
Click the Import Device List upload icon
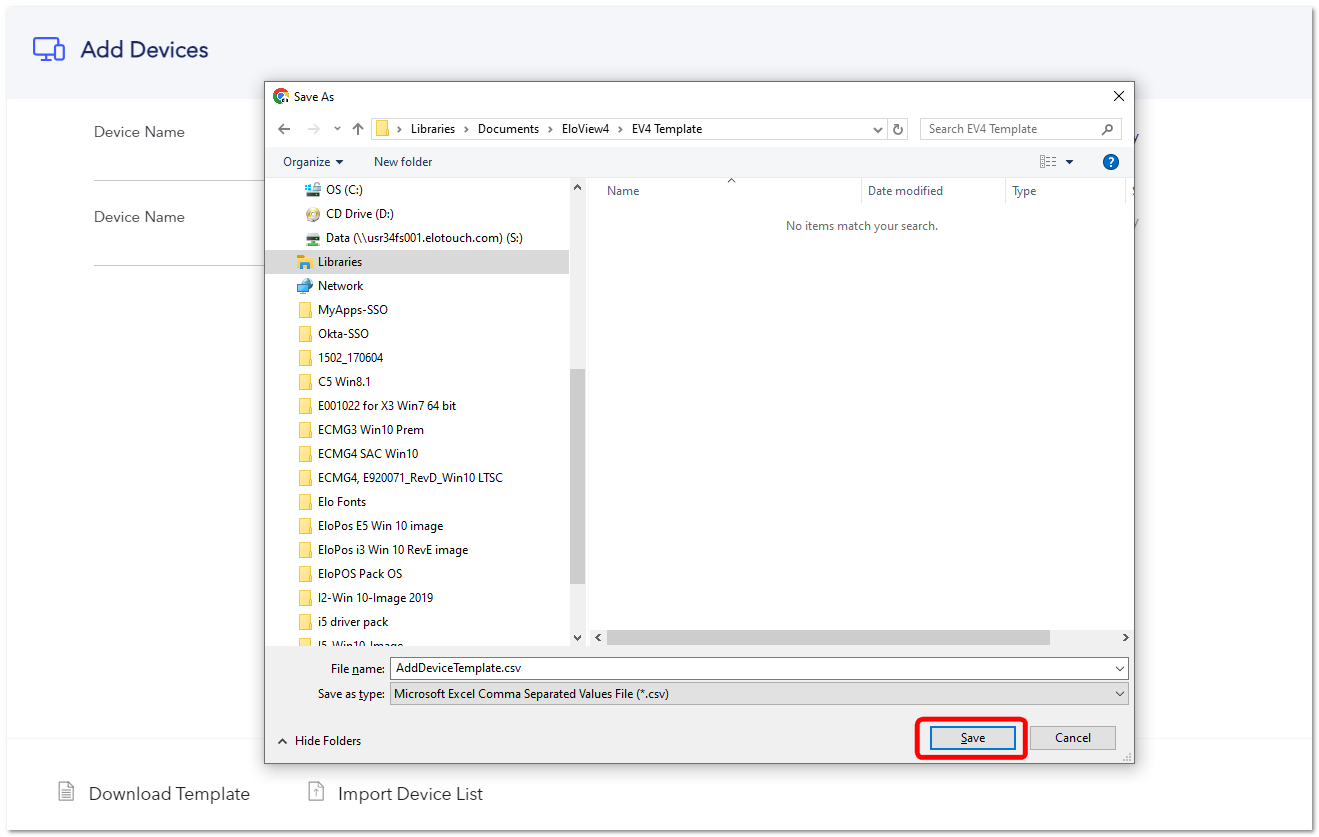pyautogui.click(x=316, y=792)
